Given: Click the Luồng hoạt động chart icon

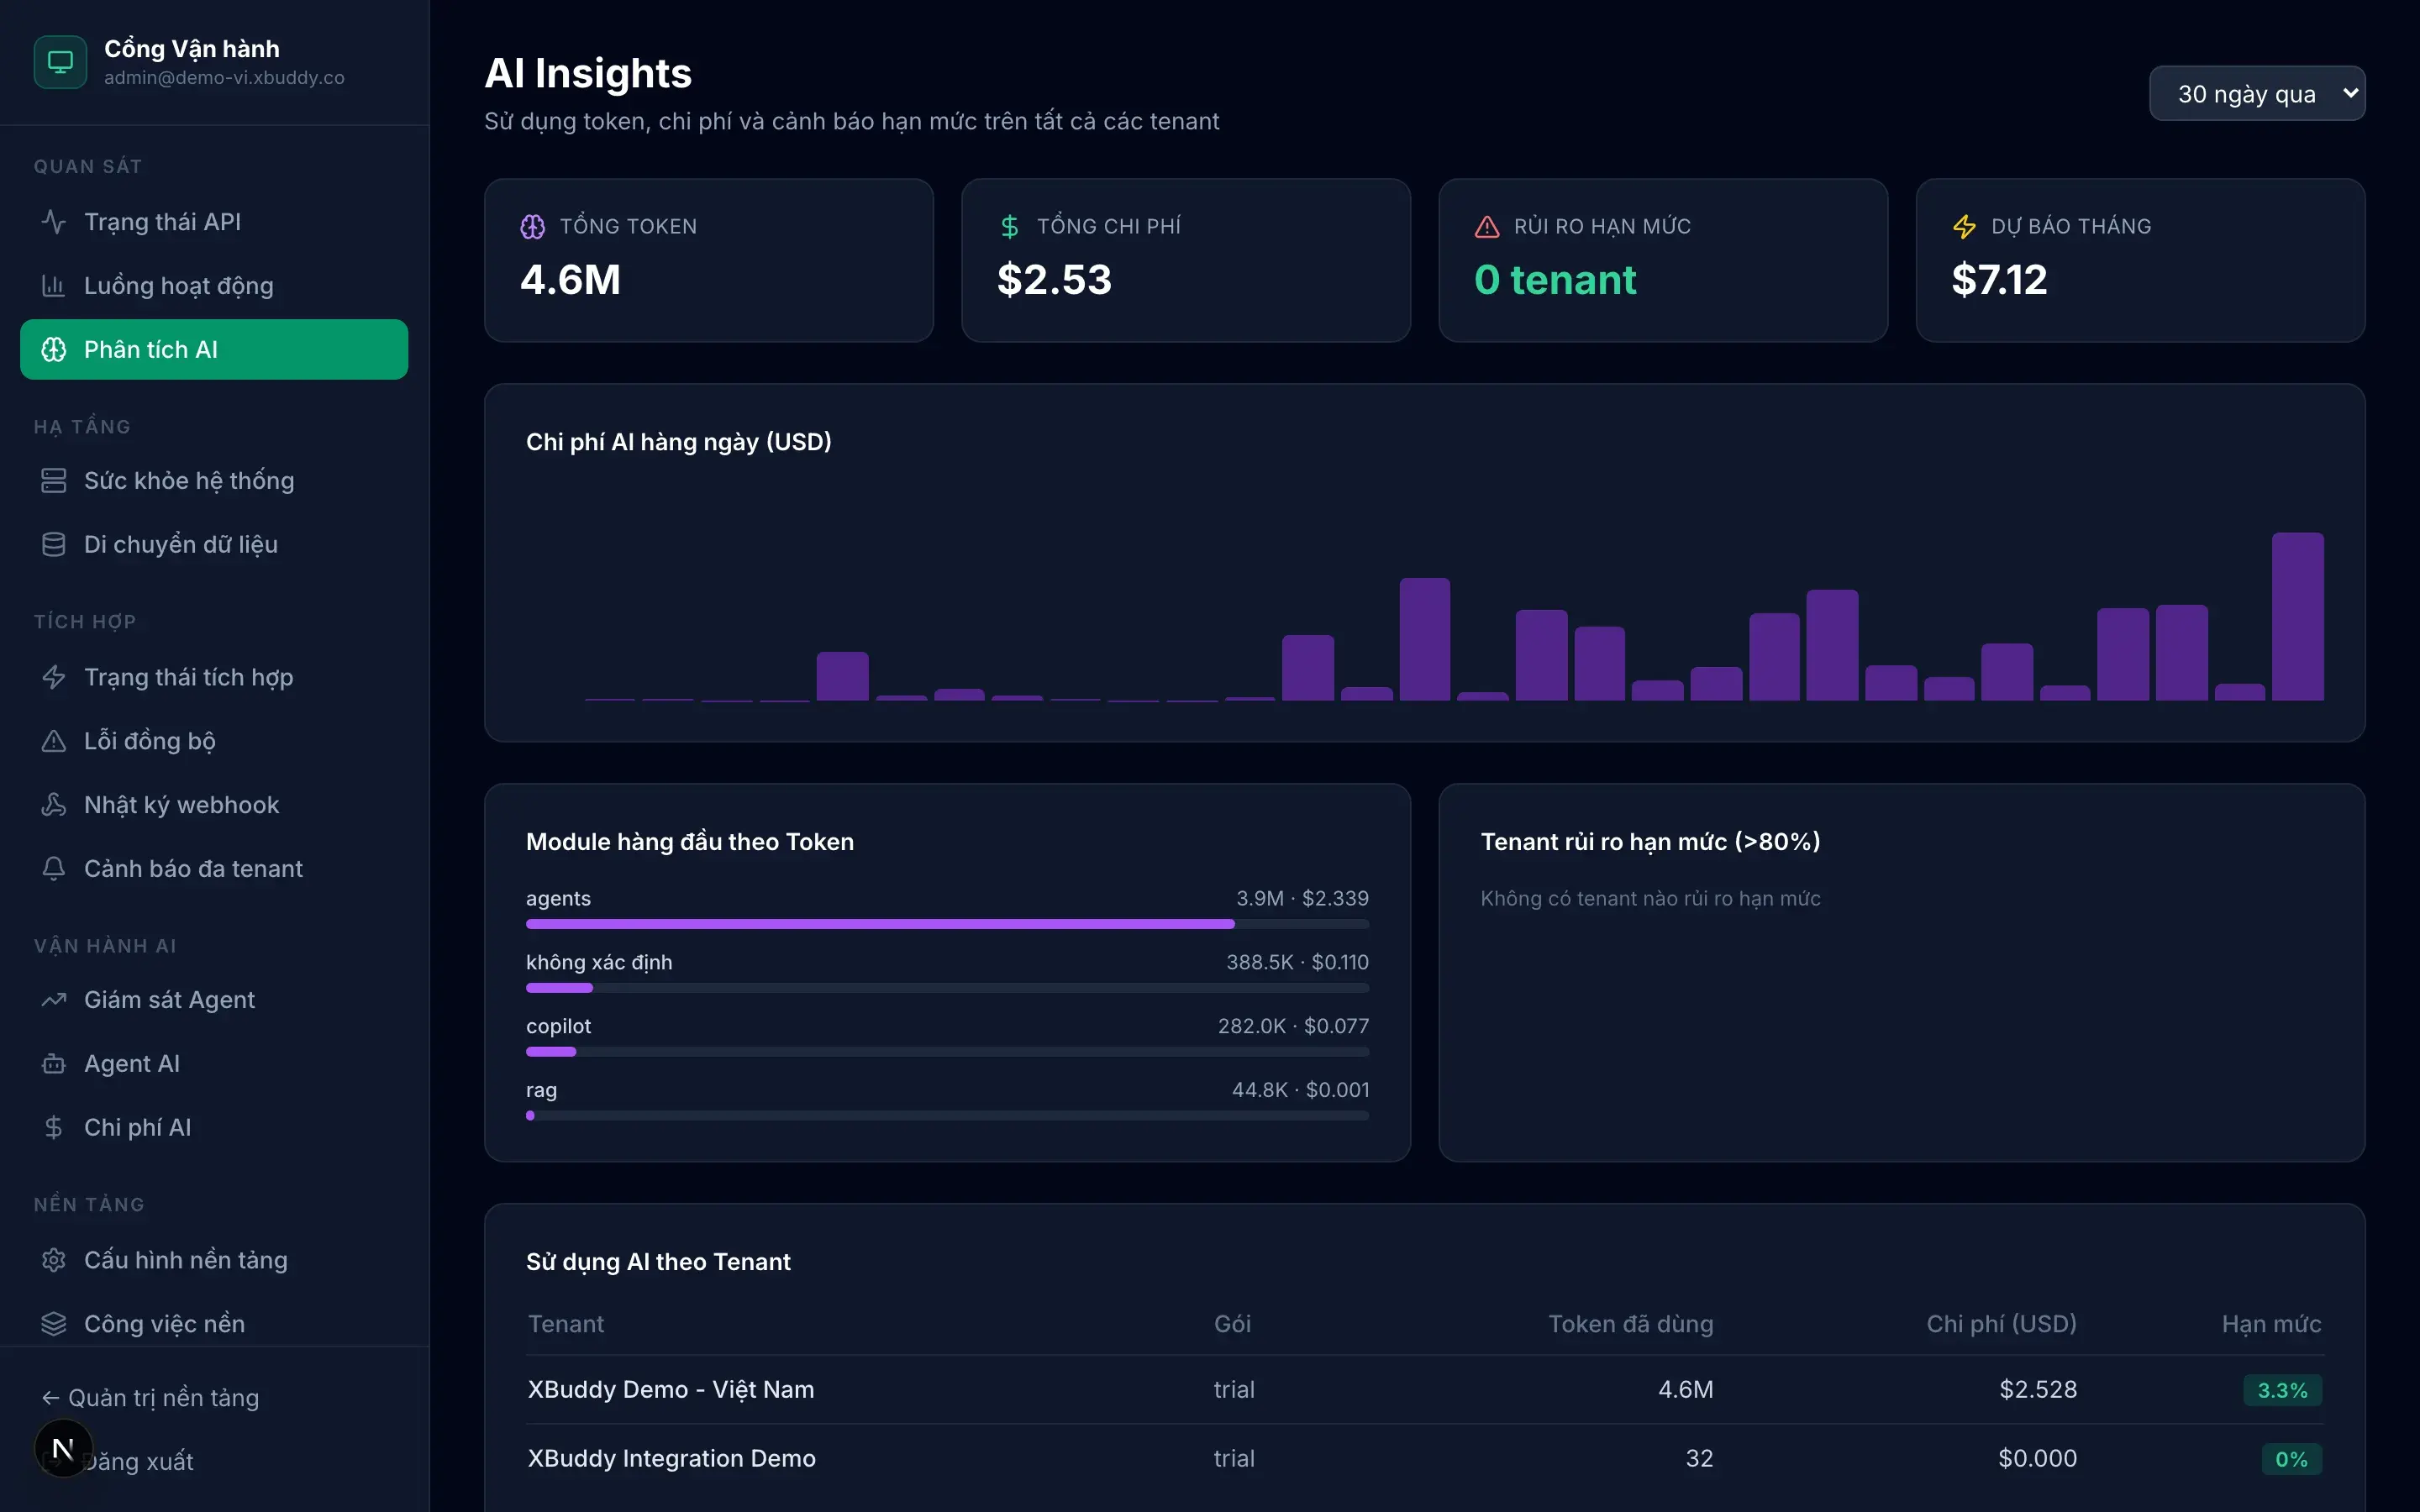Looking at the screenshot, I should 54,285.
